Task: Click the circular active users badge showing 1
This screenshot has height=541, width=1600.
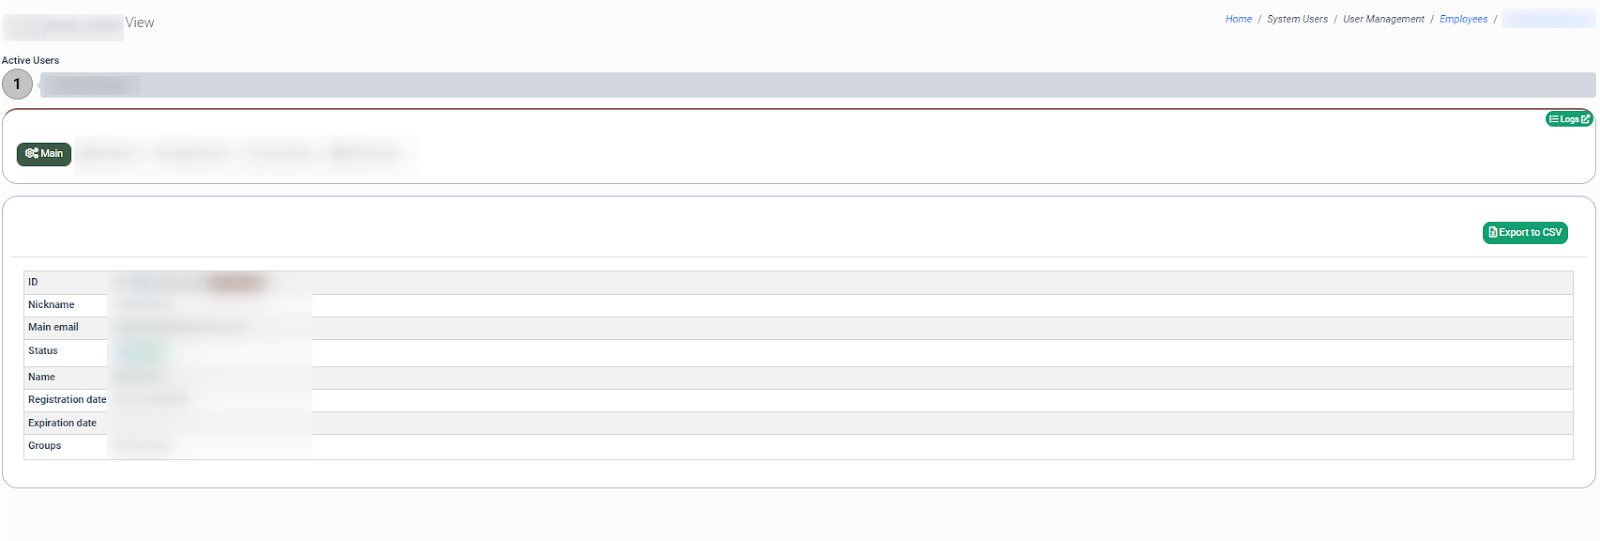Action: point(17,85)
